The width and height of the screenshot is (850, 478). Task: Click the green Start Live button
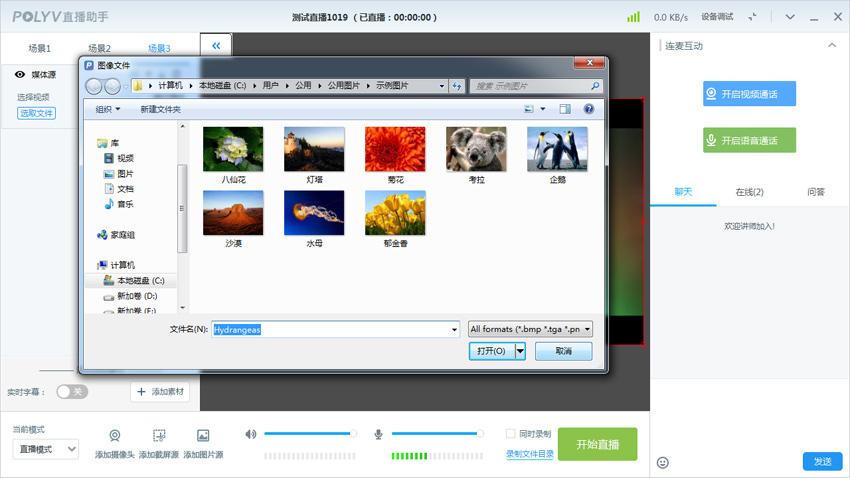597,445
